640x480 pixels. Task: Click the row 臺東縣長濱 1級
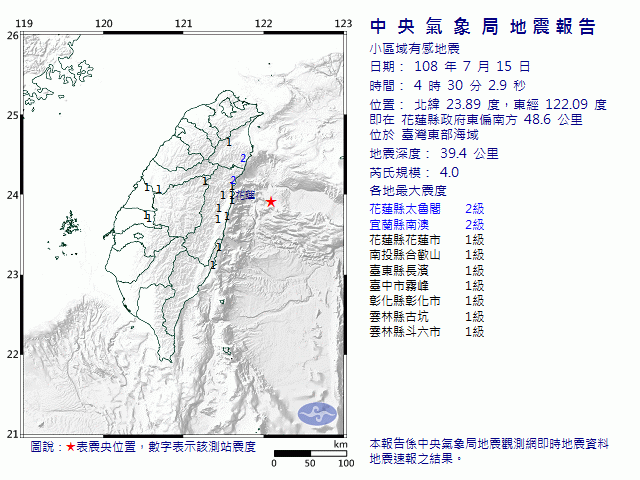click(x=427, y=271)
